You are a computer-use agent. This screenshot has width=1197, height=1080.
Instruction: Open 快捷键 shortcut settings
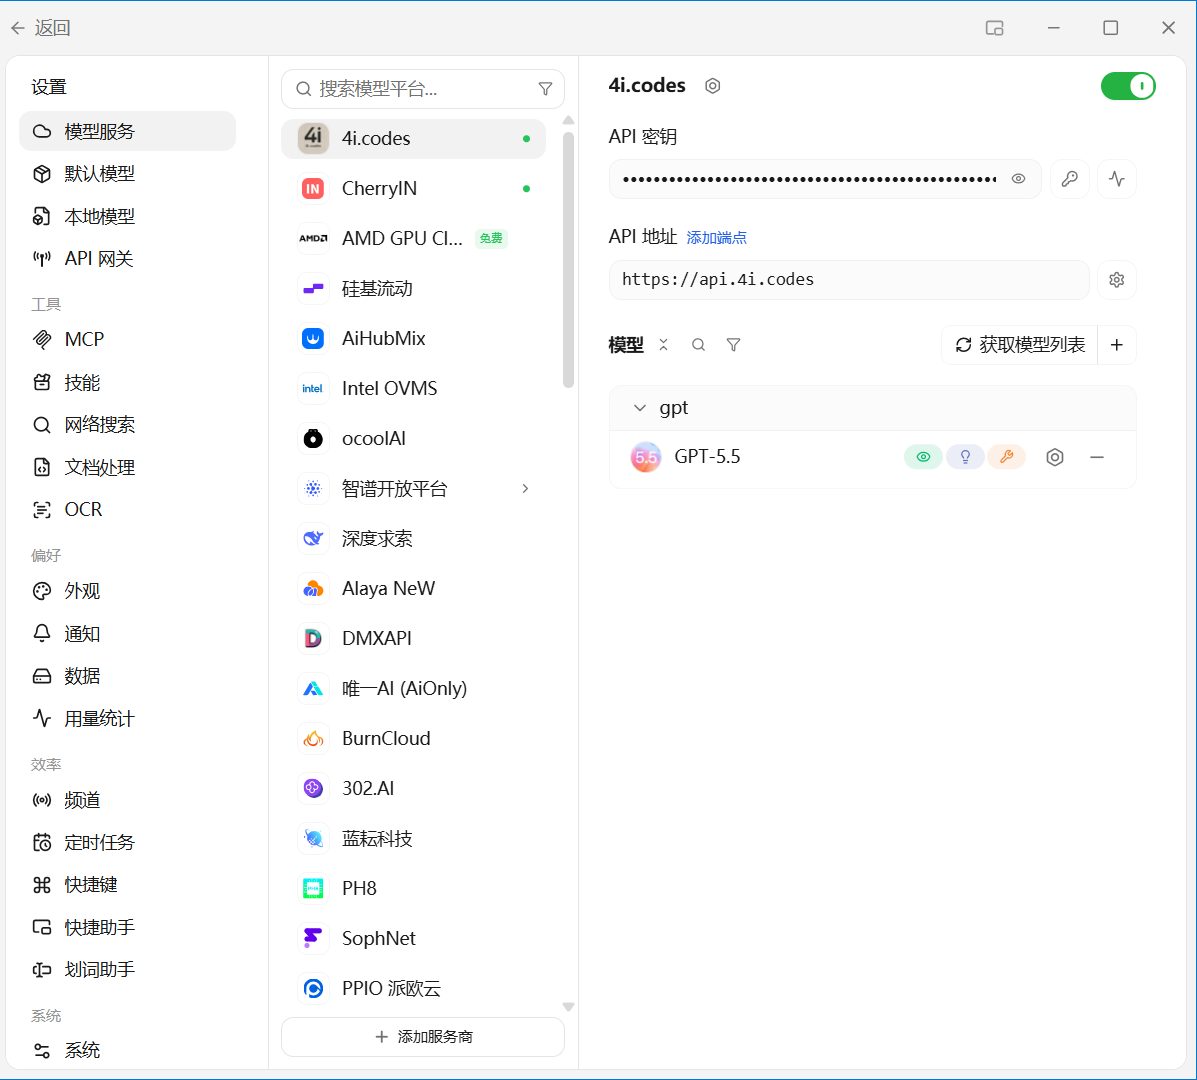tap(127, 885)
